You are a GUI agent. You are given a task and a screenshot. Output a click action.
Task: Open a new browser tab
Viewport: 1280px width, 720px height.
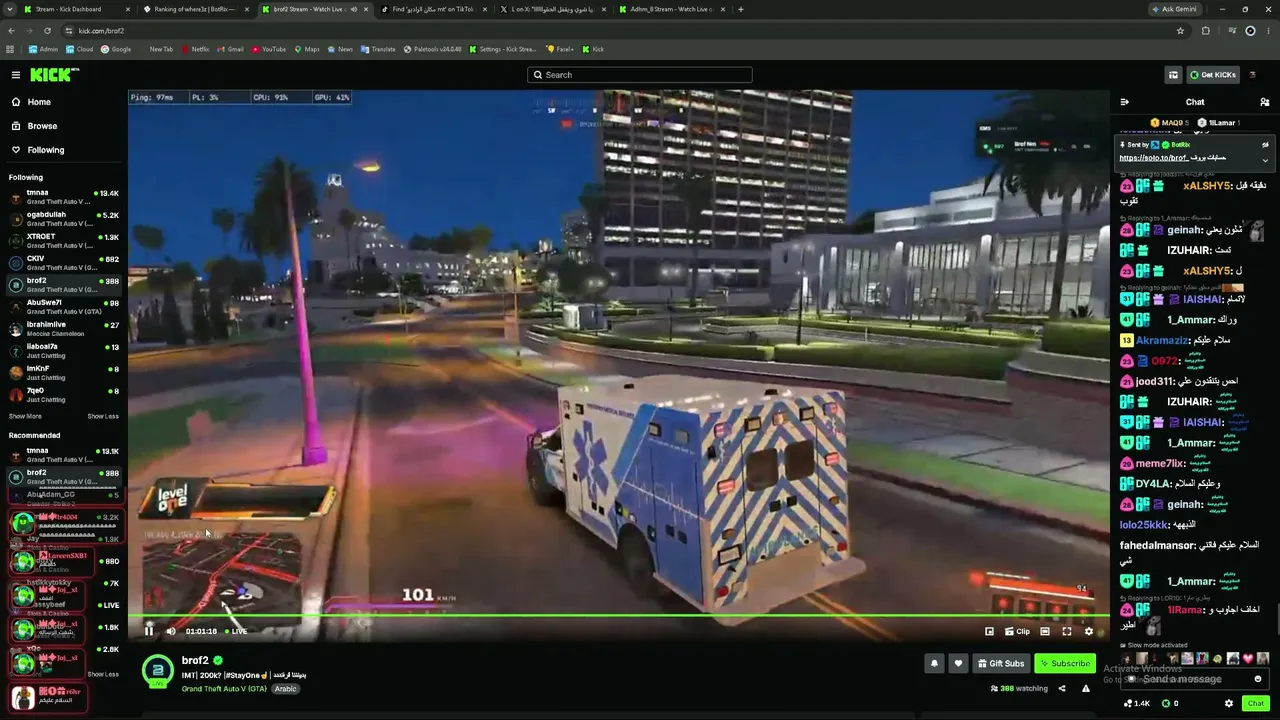(740, 9)
